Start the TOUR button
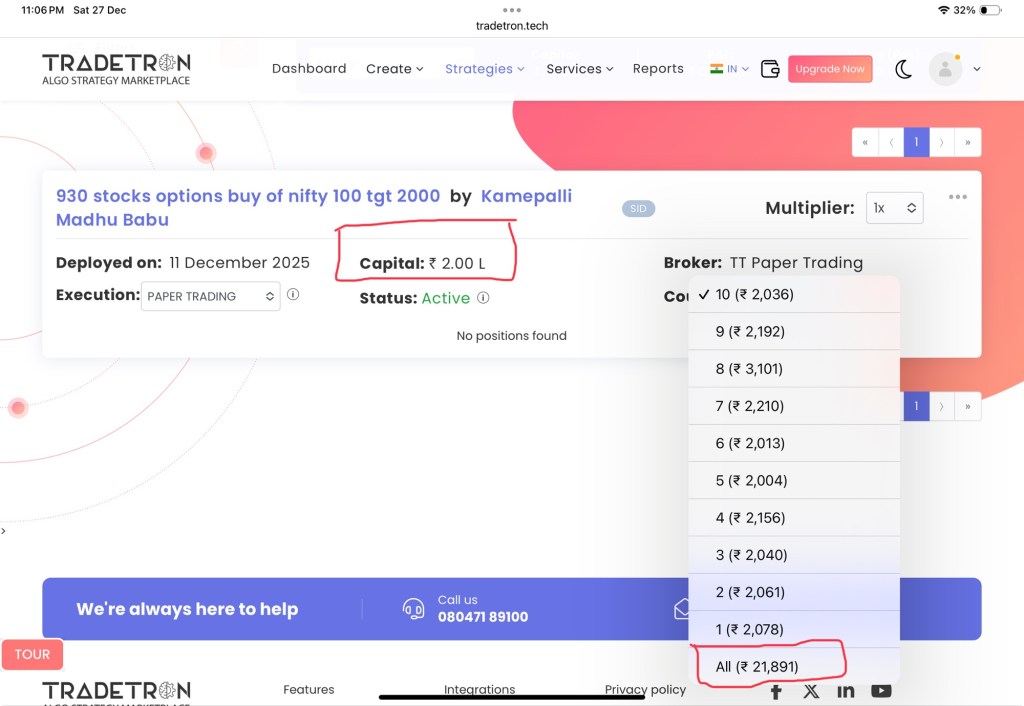Viewport: 1024px width, 706px height. tap(32, 655)
